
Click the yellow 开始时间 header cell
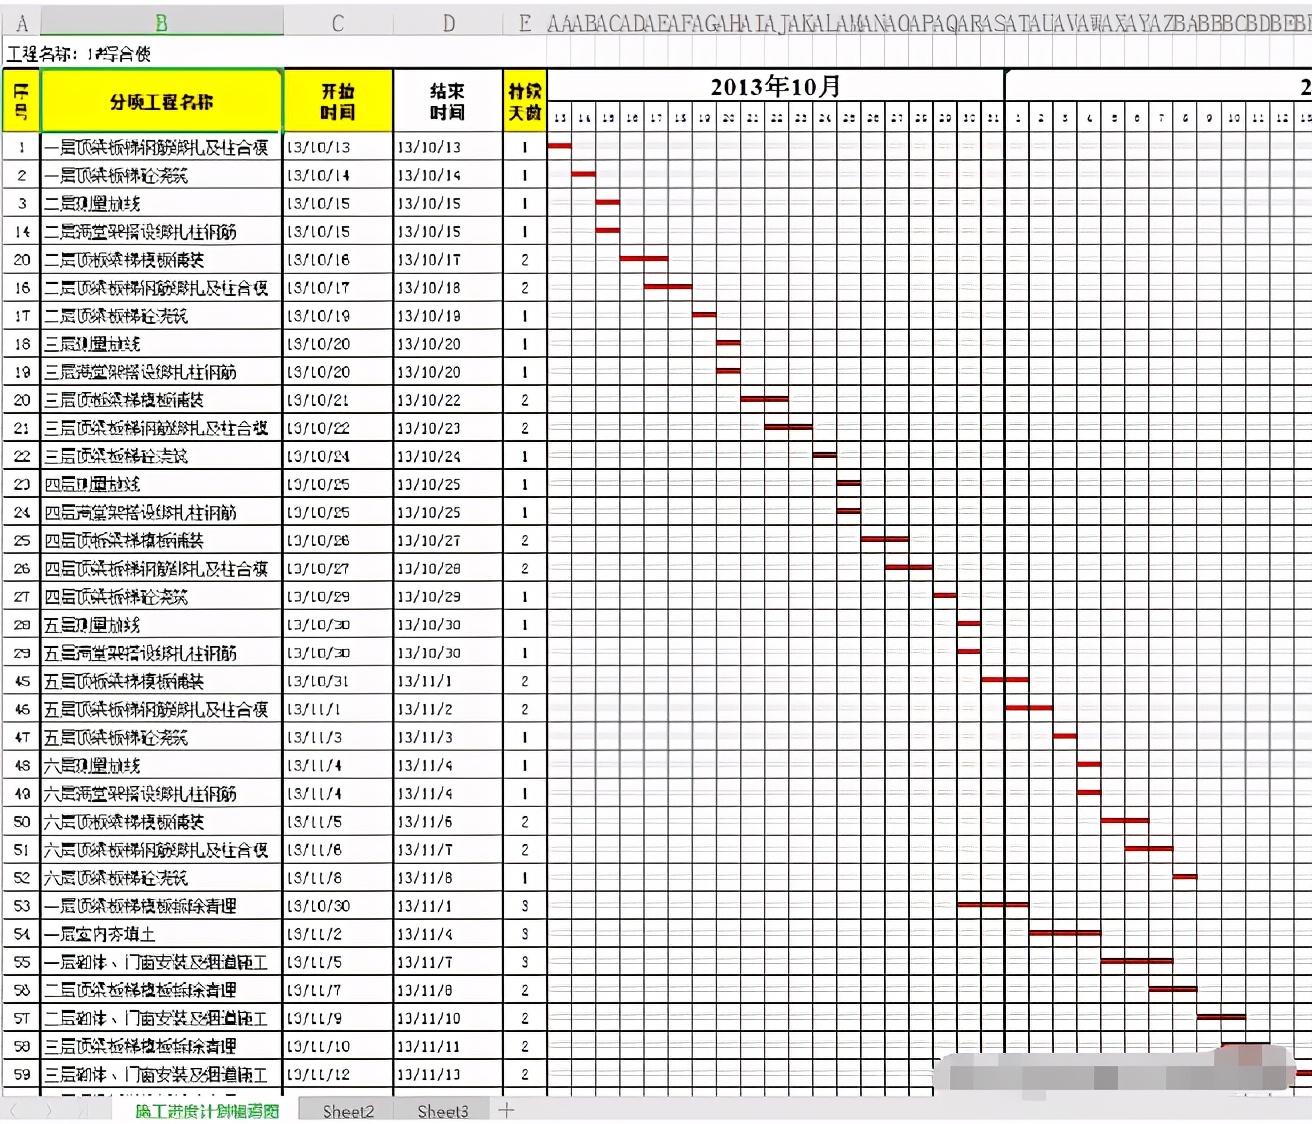tap(338, 101)
